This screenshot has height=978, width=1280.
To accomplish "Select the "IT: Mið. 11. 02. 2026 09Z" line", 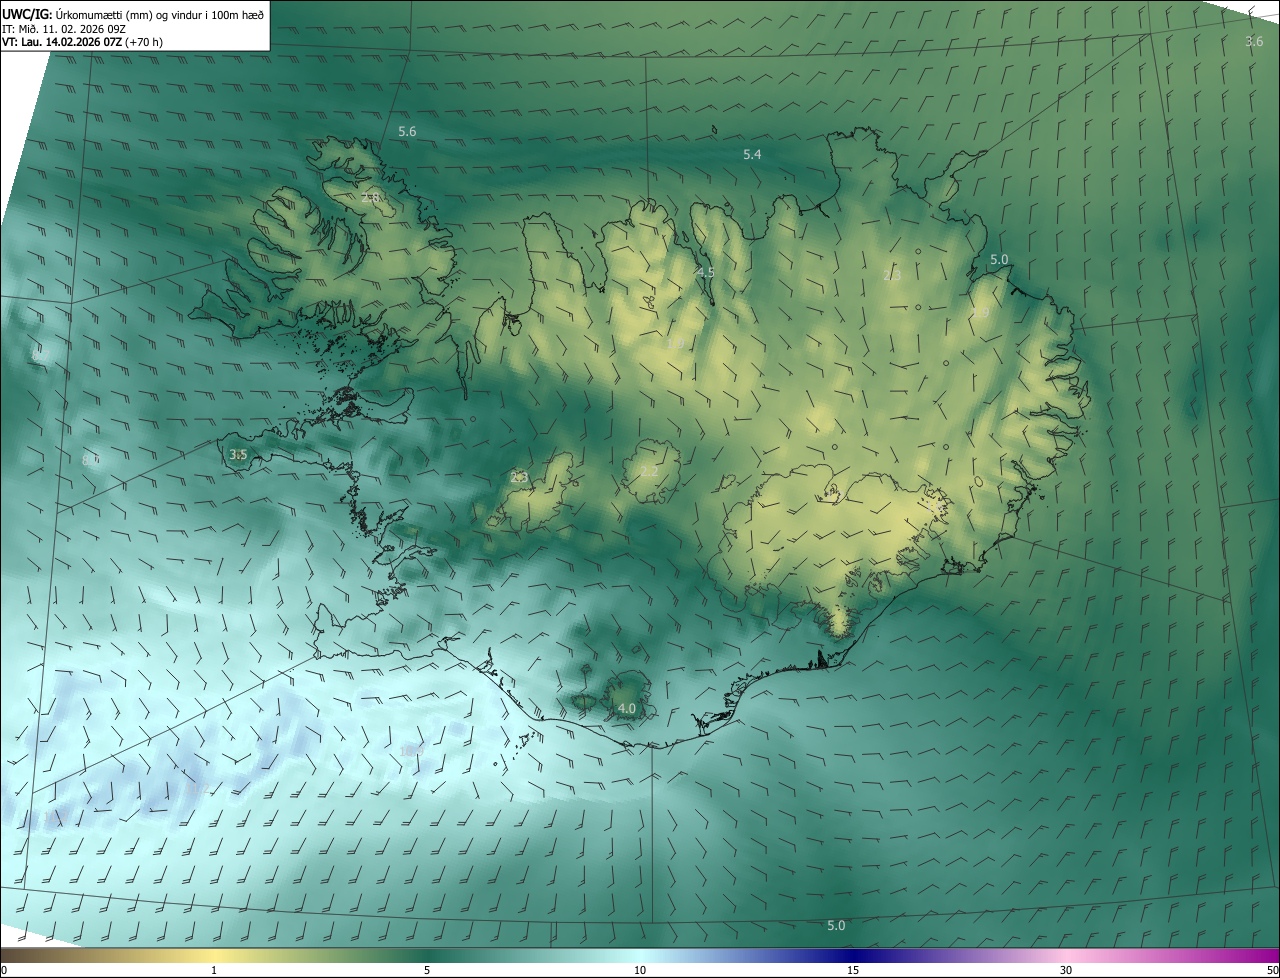I will [64, 28].
